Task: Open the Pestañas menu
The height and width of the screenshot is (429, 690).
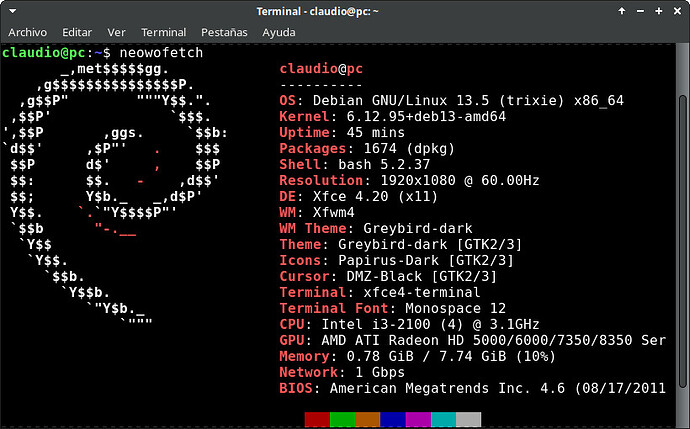Action: [224, 32]
